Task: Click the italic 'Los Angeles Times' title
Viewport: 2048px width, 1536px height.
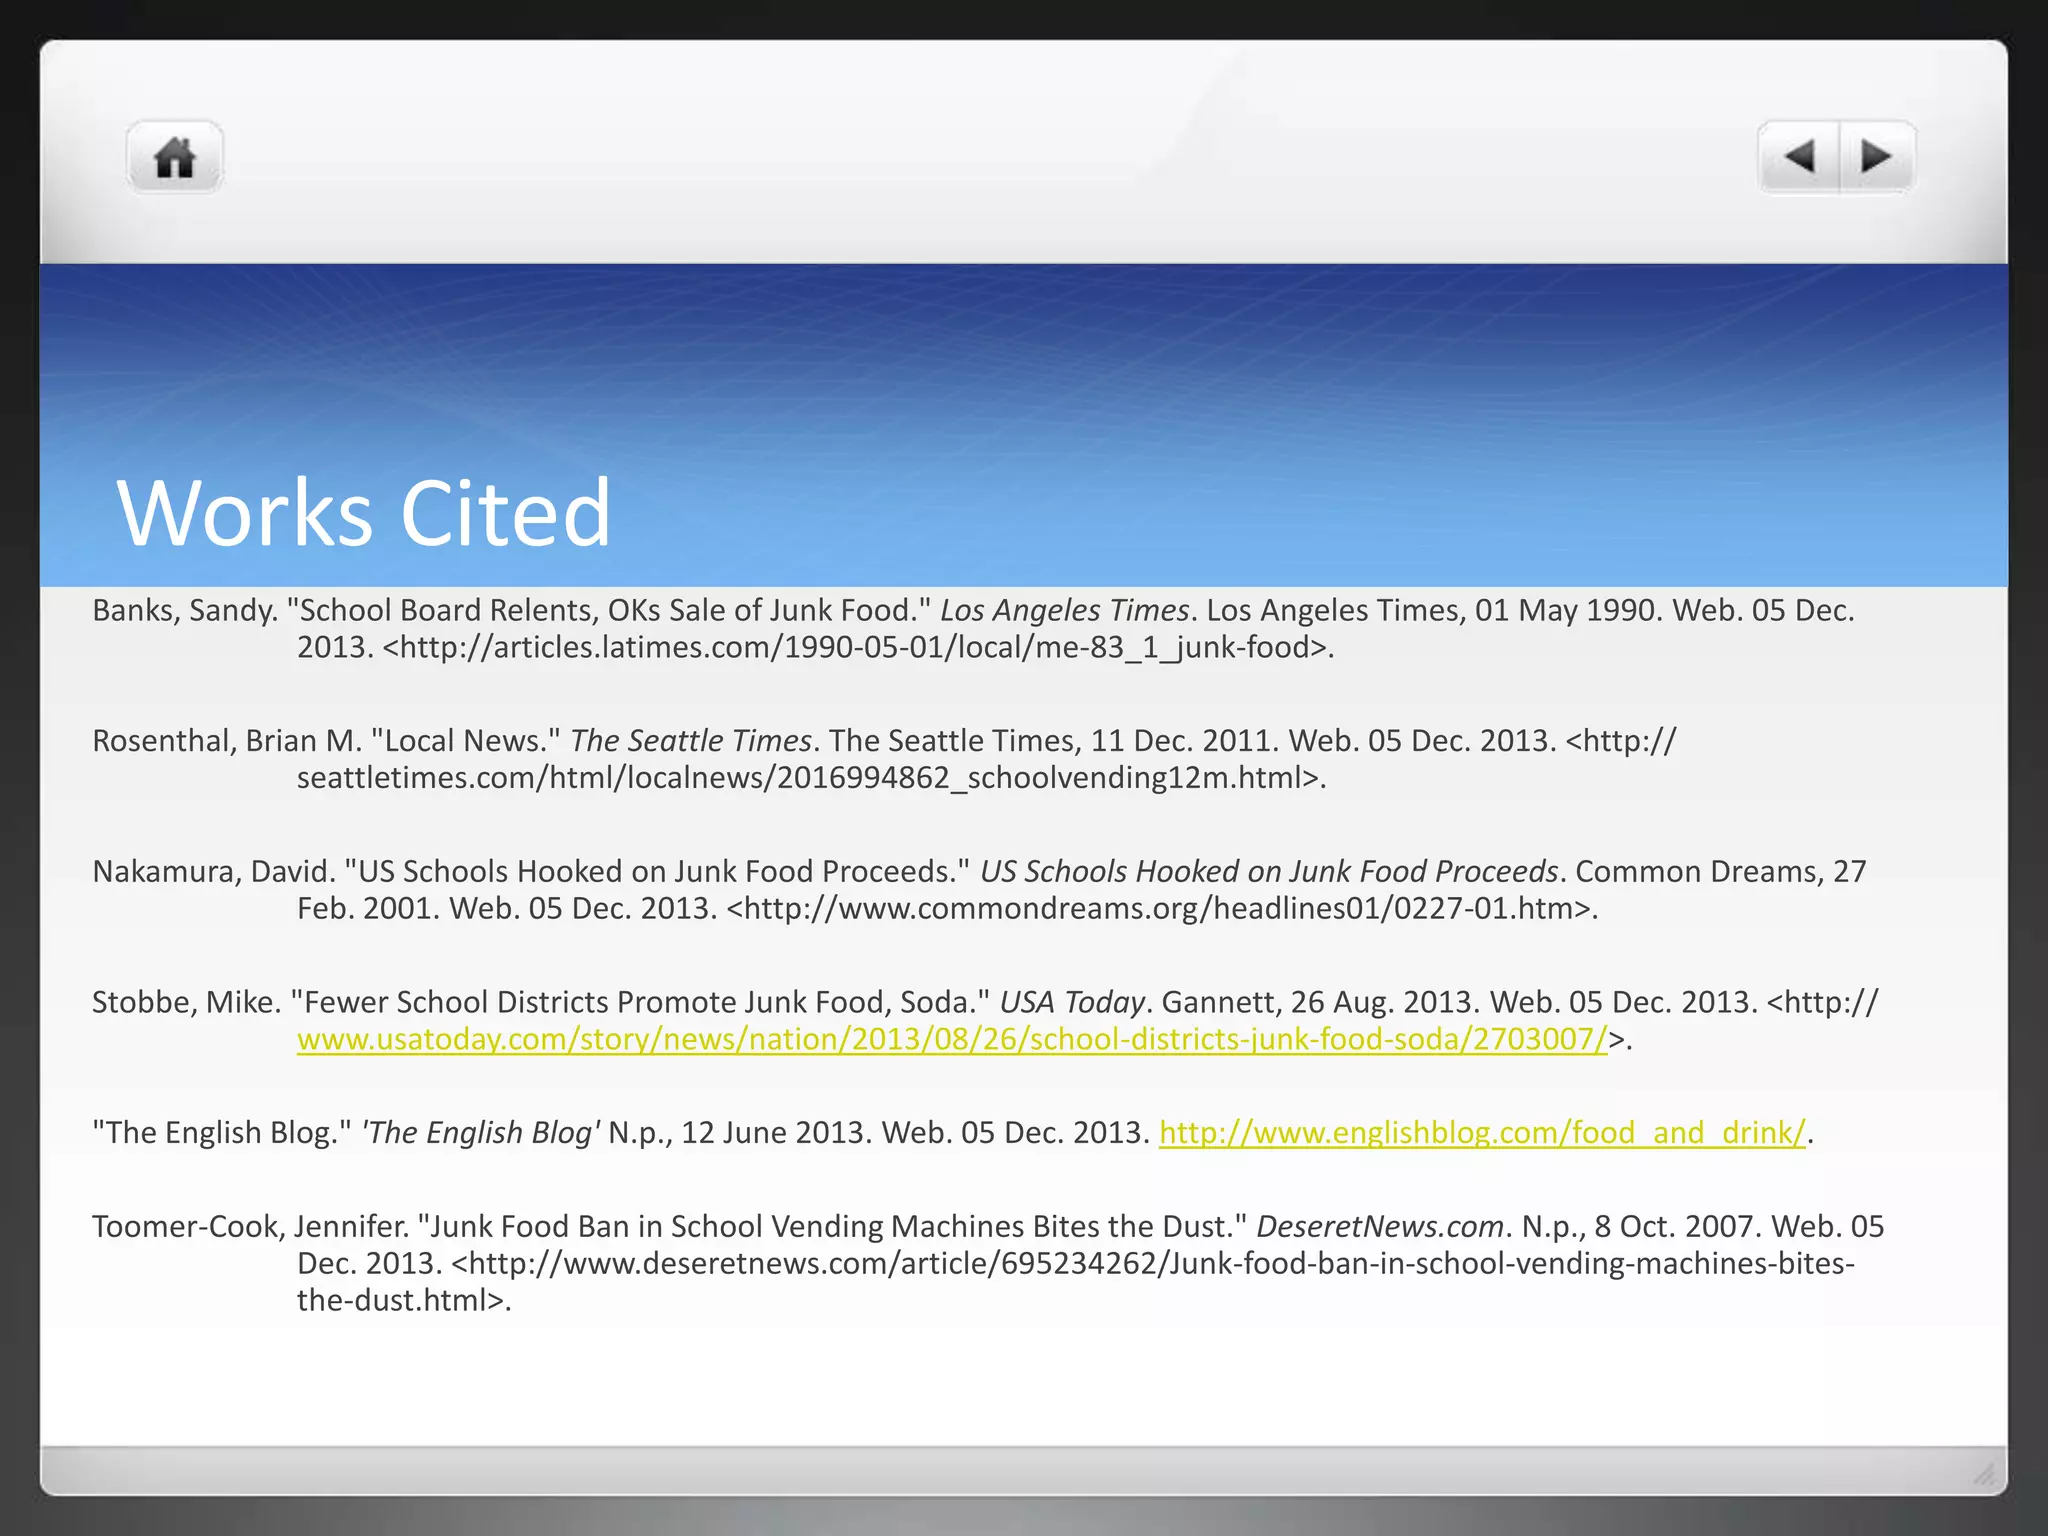Action: [x=1064, y=610]
